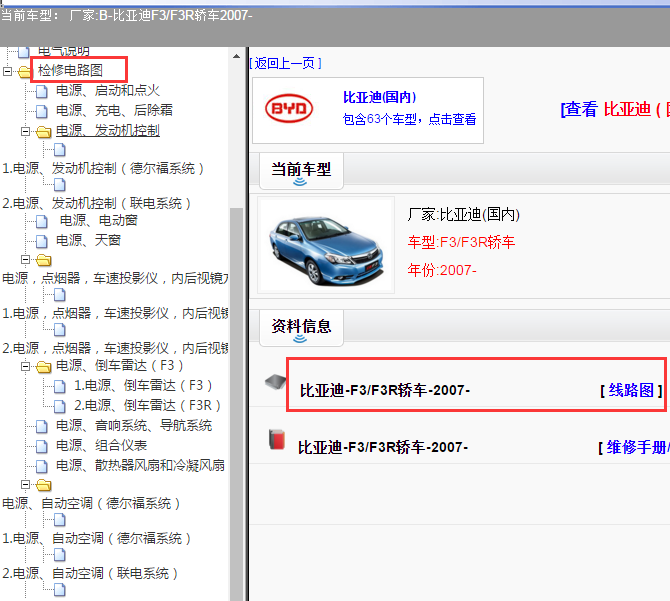The image size is (670, 601).
Task: Click 查看 比亚迪 link at right
Action: (615, 109)
